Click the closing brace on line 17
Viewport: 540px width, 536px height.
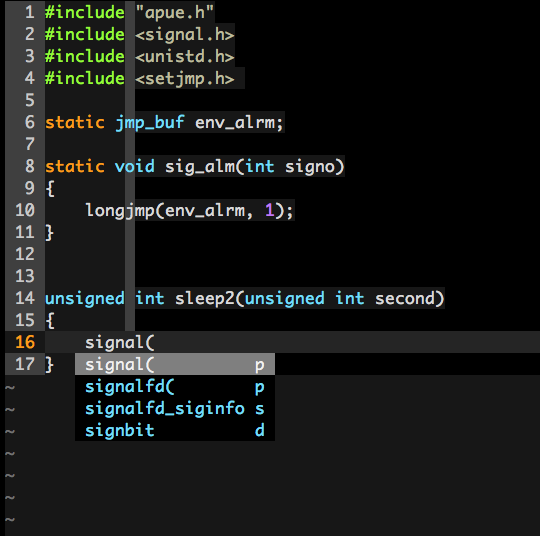point(50,365)
